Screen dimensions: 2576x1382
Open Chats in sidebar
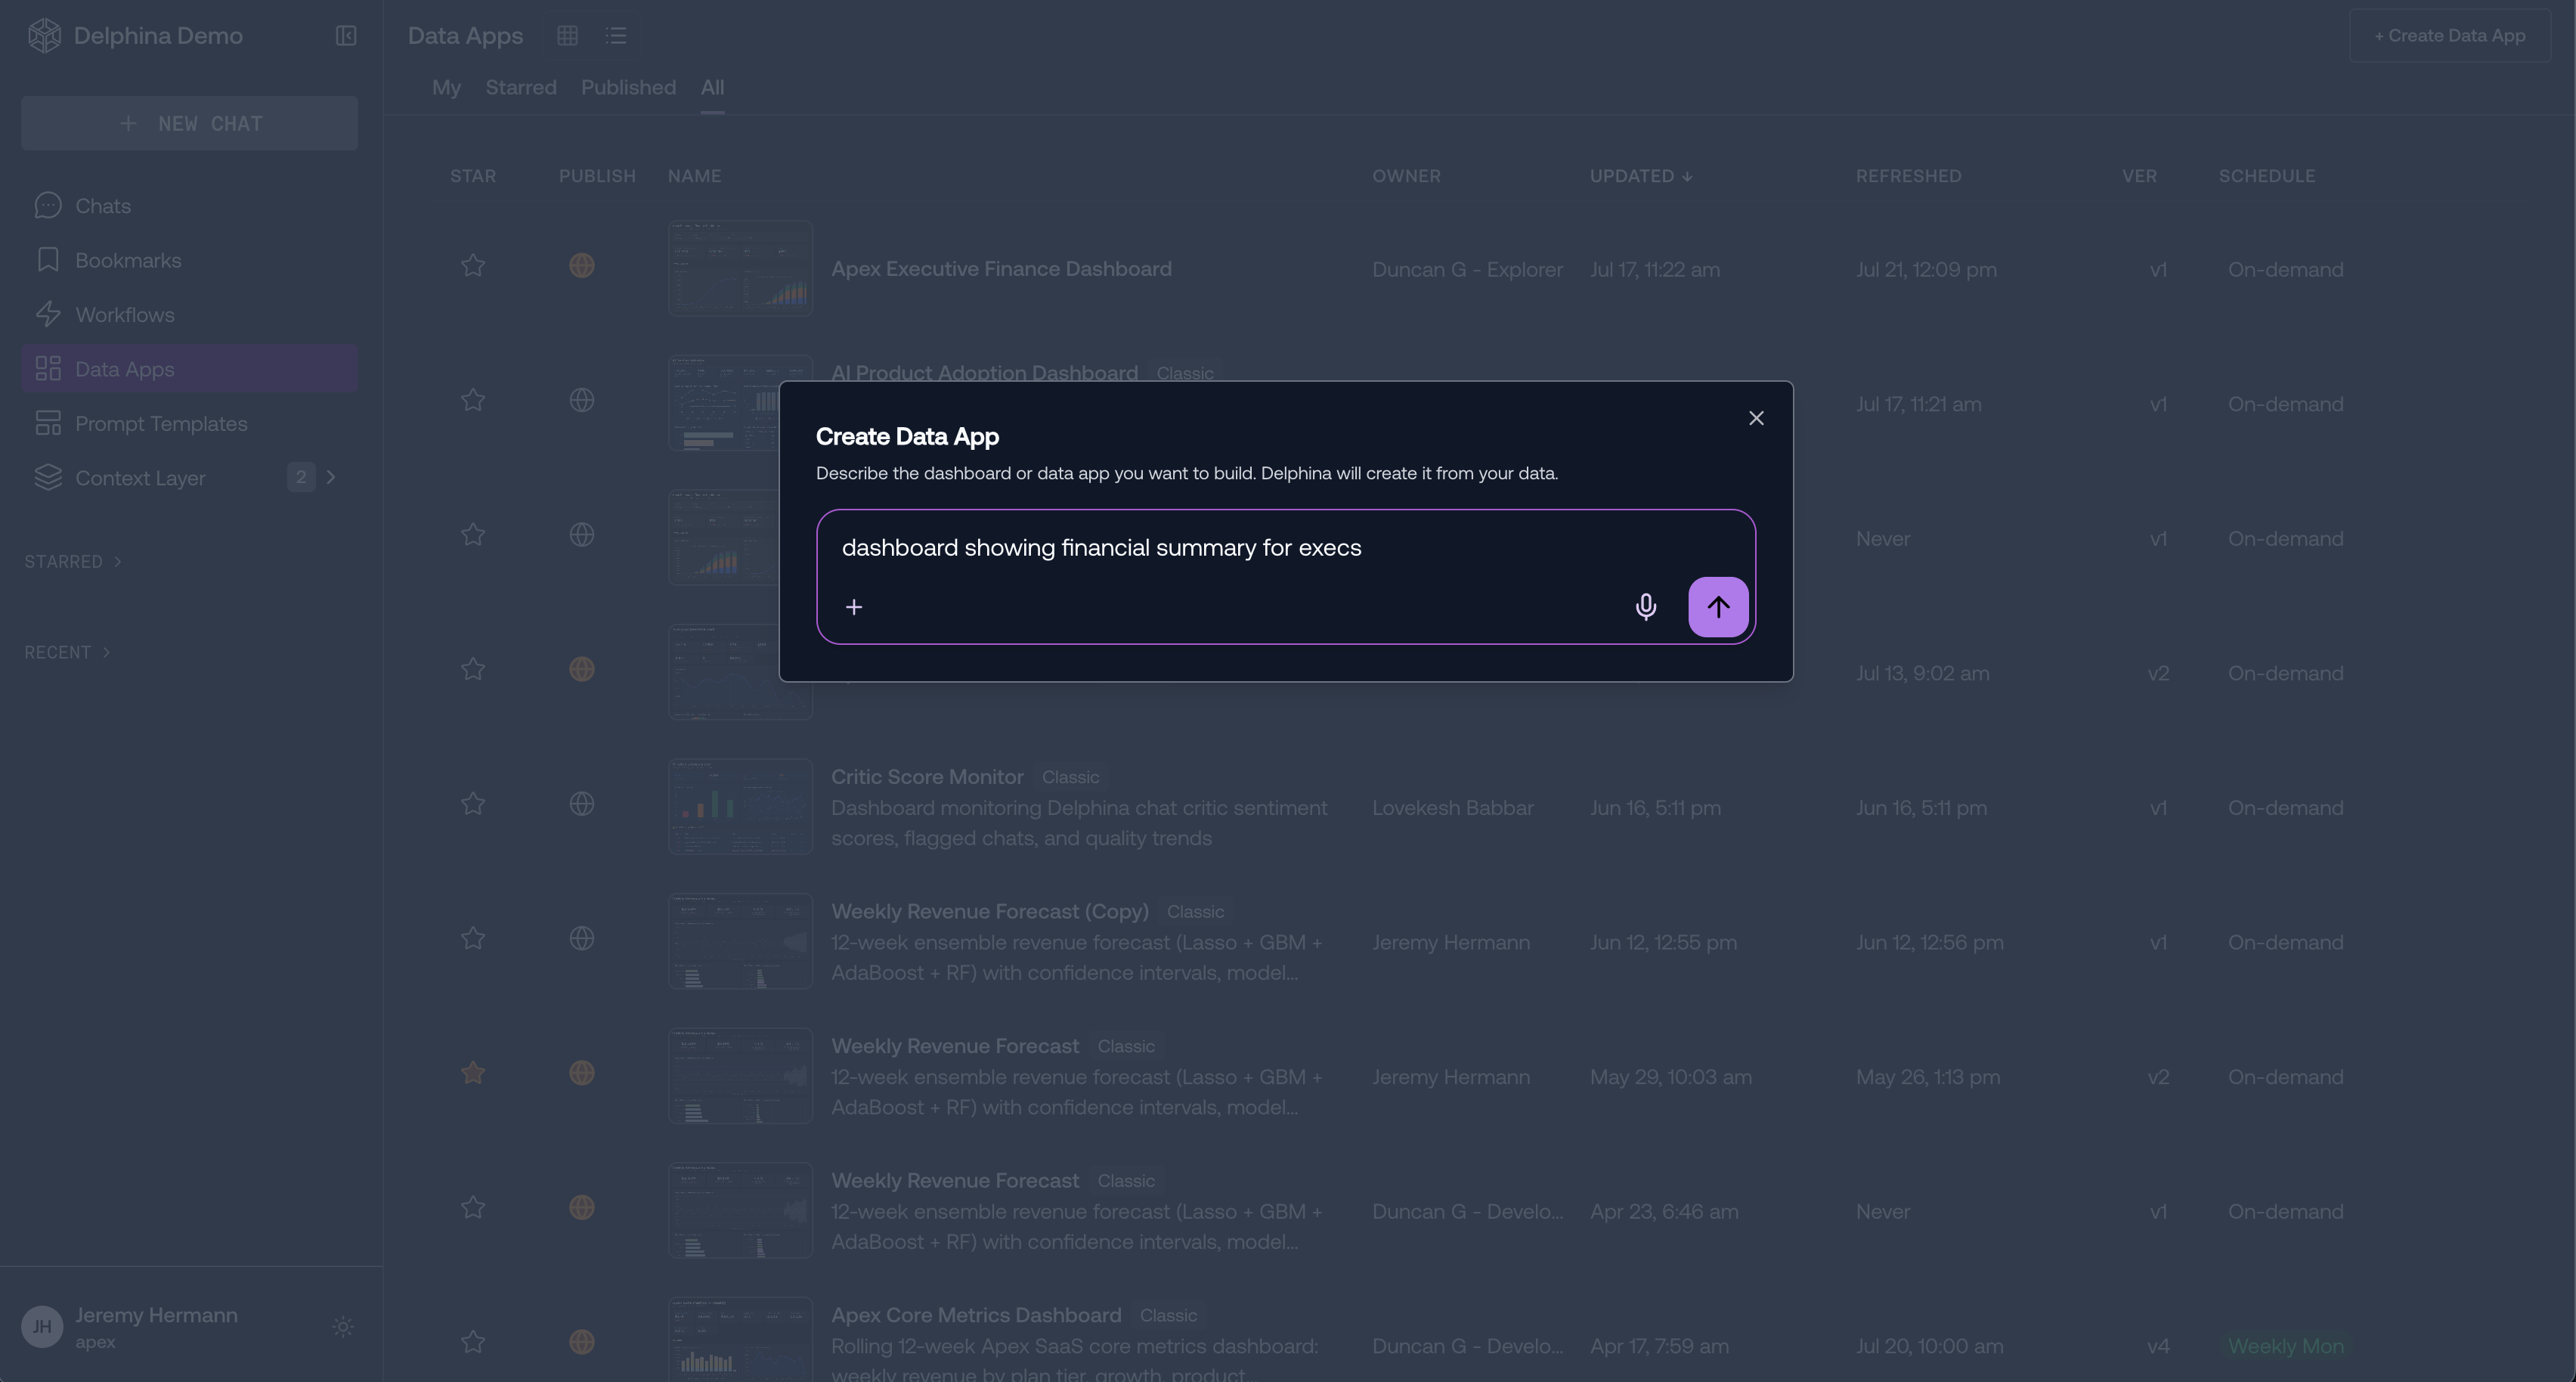point(189,206)
